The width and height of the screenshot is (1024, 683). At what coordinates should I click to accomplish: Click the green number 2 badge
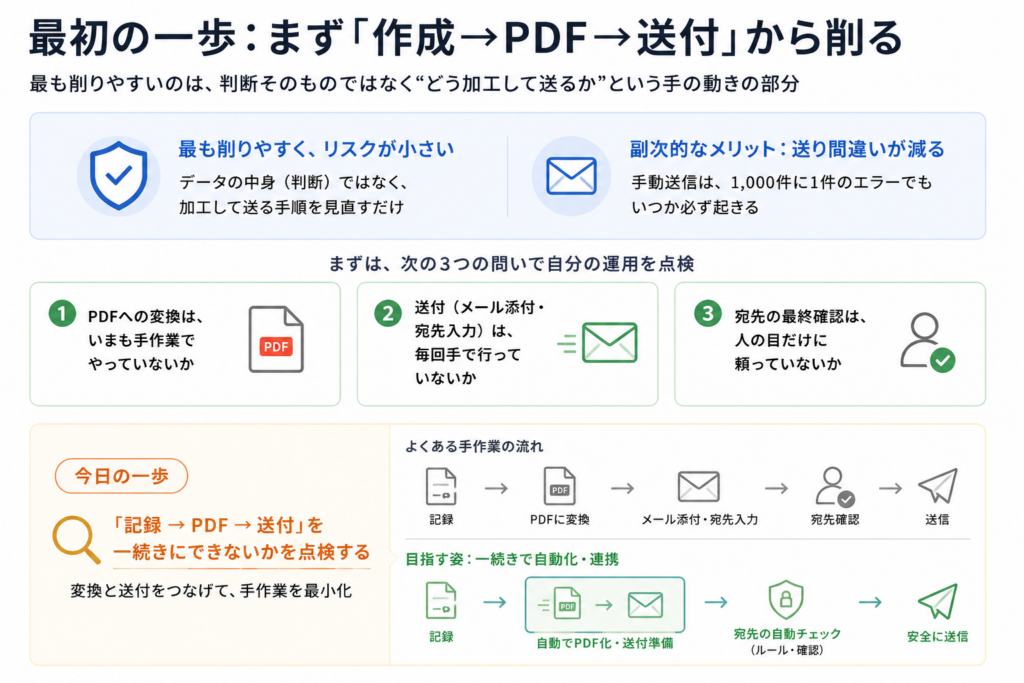(388, 313)
